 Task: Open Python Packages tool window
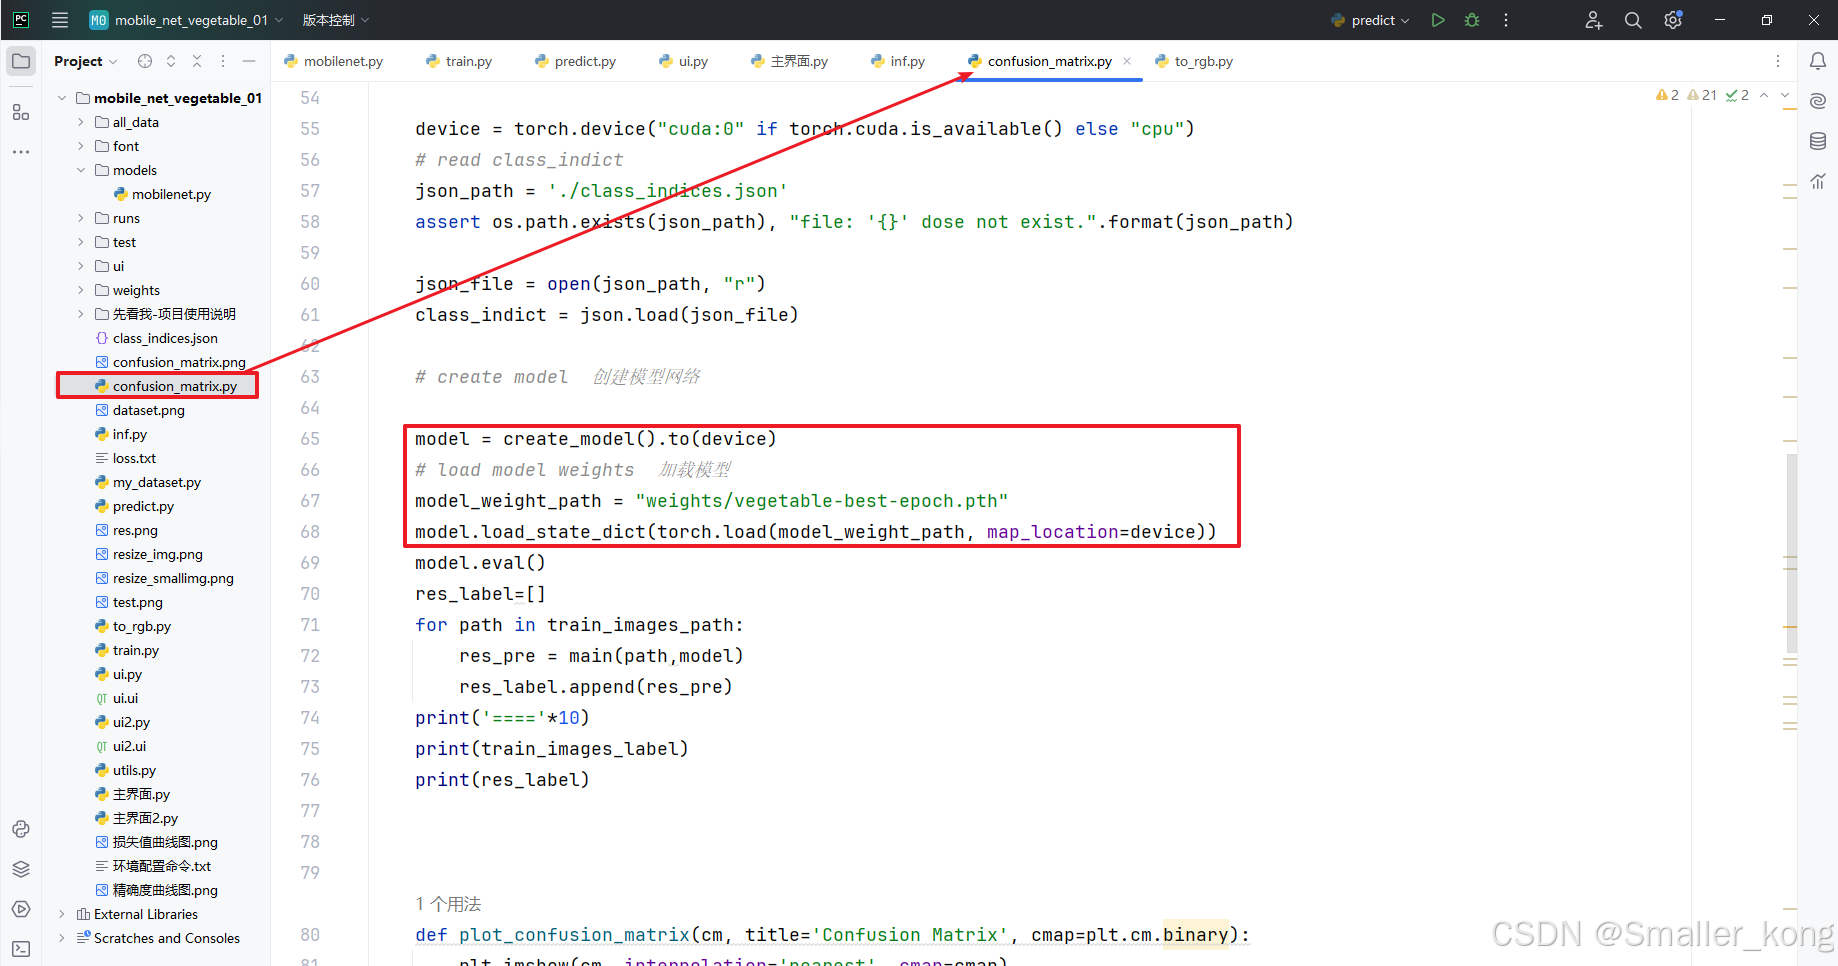pos(21,829)
